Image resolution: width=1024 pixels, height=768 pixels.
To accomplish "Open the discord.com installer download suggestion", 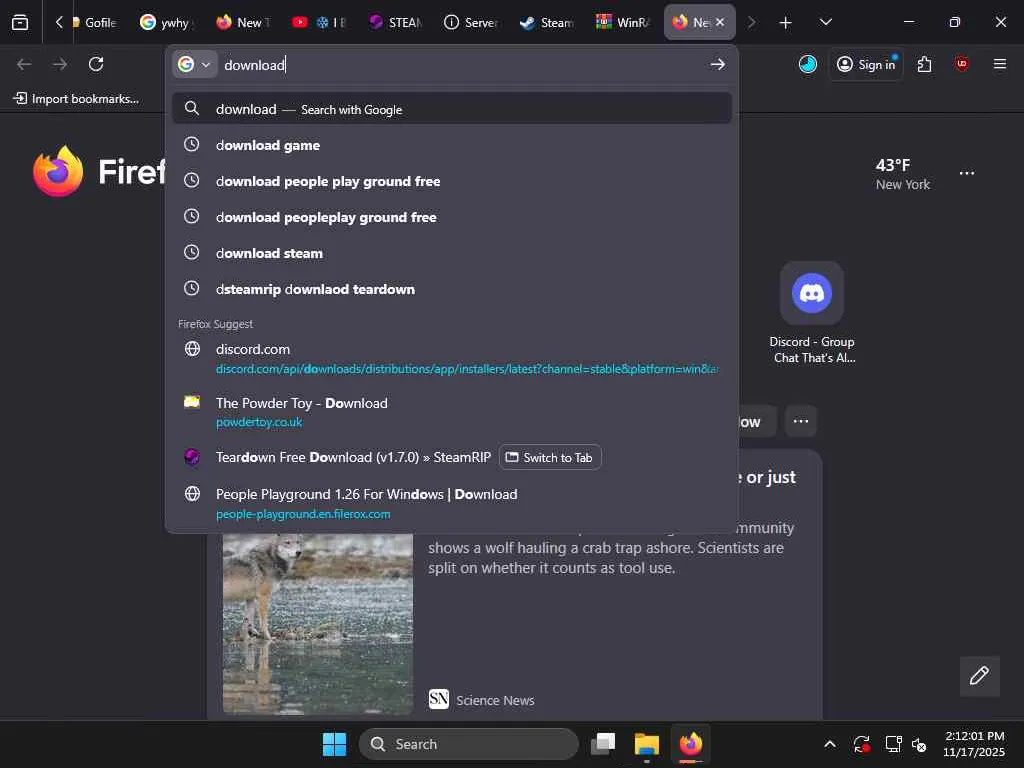I will coord(452,359).
